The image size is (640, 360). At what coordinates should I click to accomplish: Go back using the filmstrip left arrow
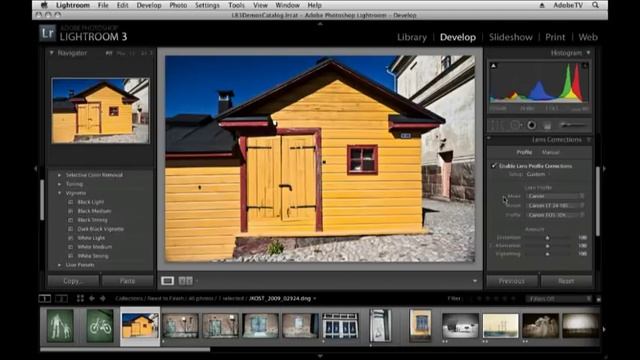point(92,298)
